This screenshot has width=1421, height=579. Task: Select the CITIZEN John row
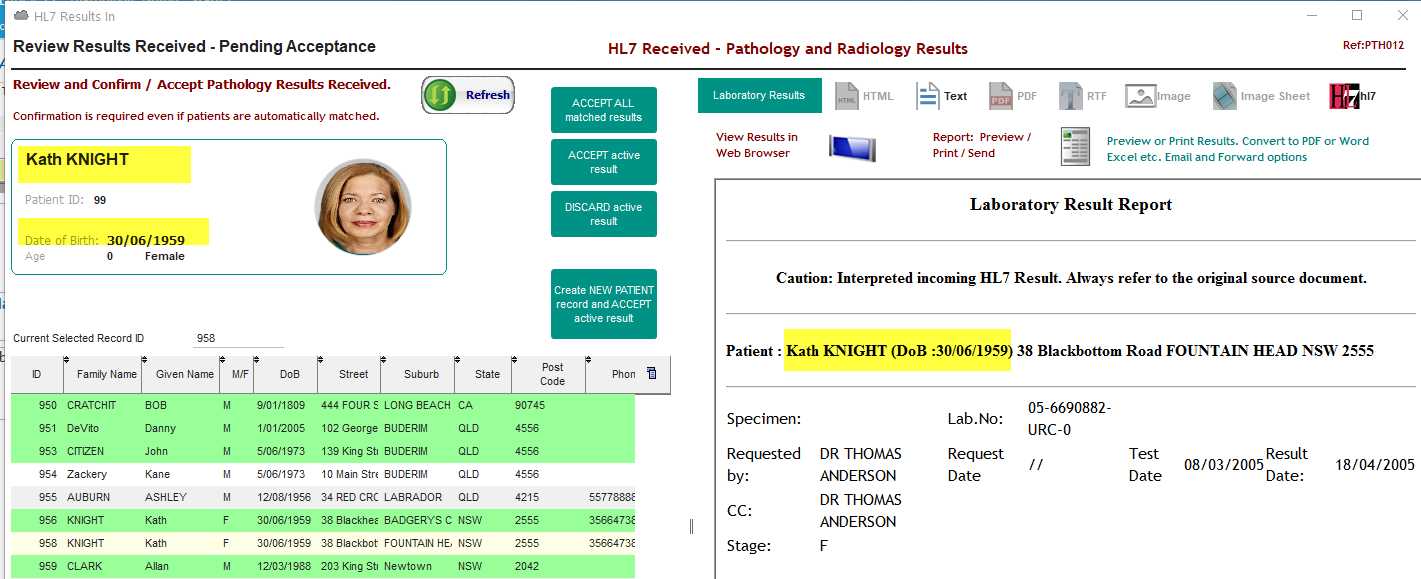click(323, 452)
